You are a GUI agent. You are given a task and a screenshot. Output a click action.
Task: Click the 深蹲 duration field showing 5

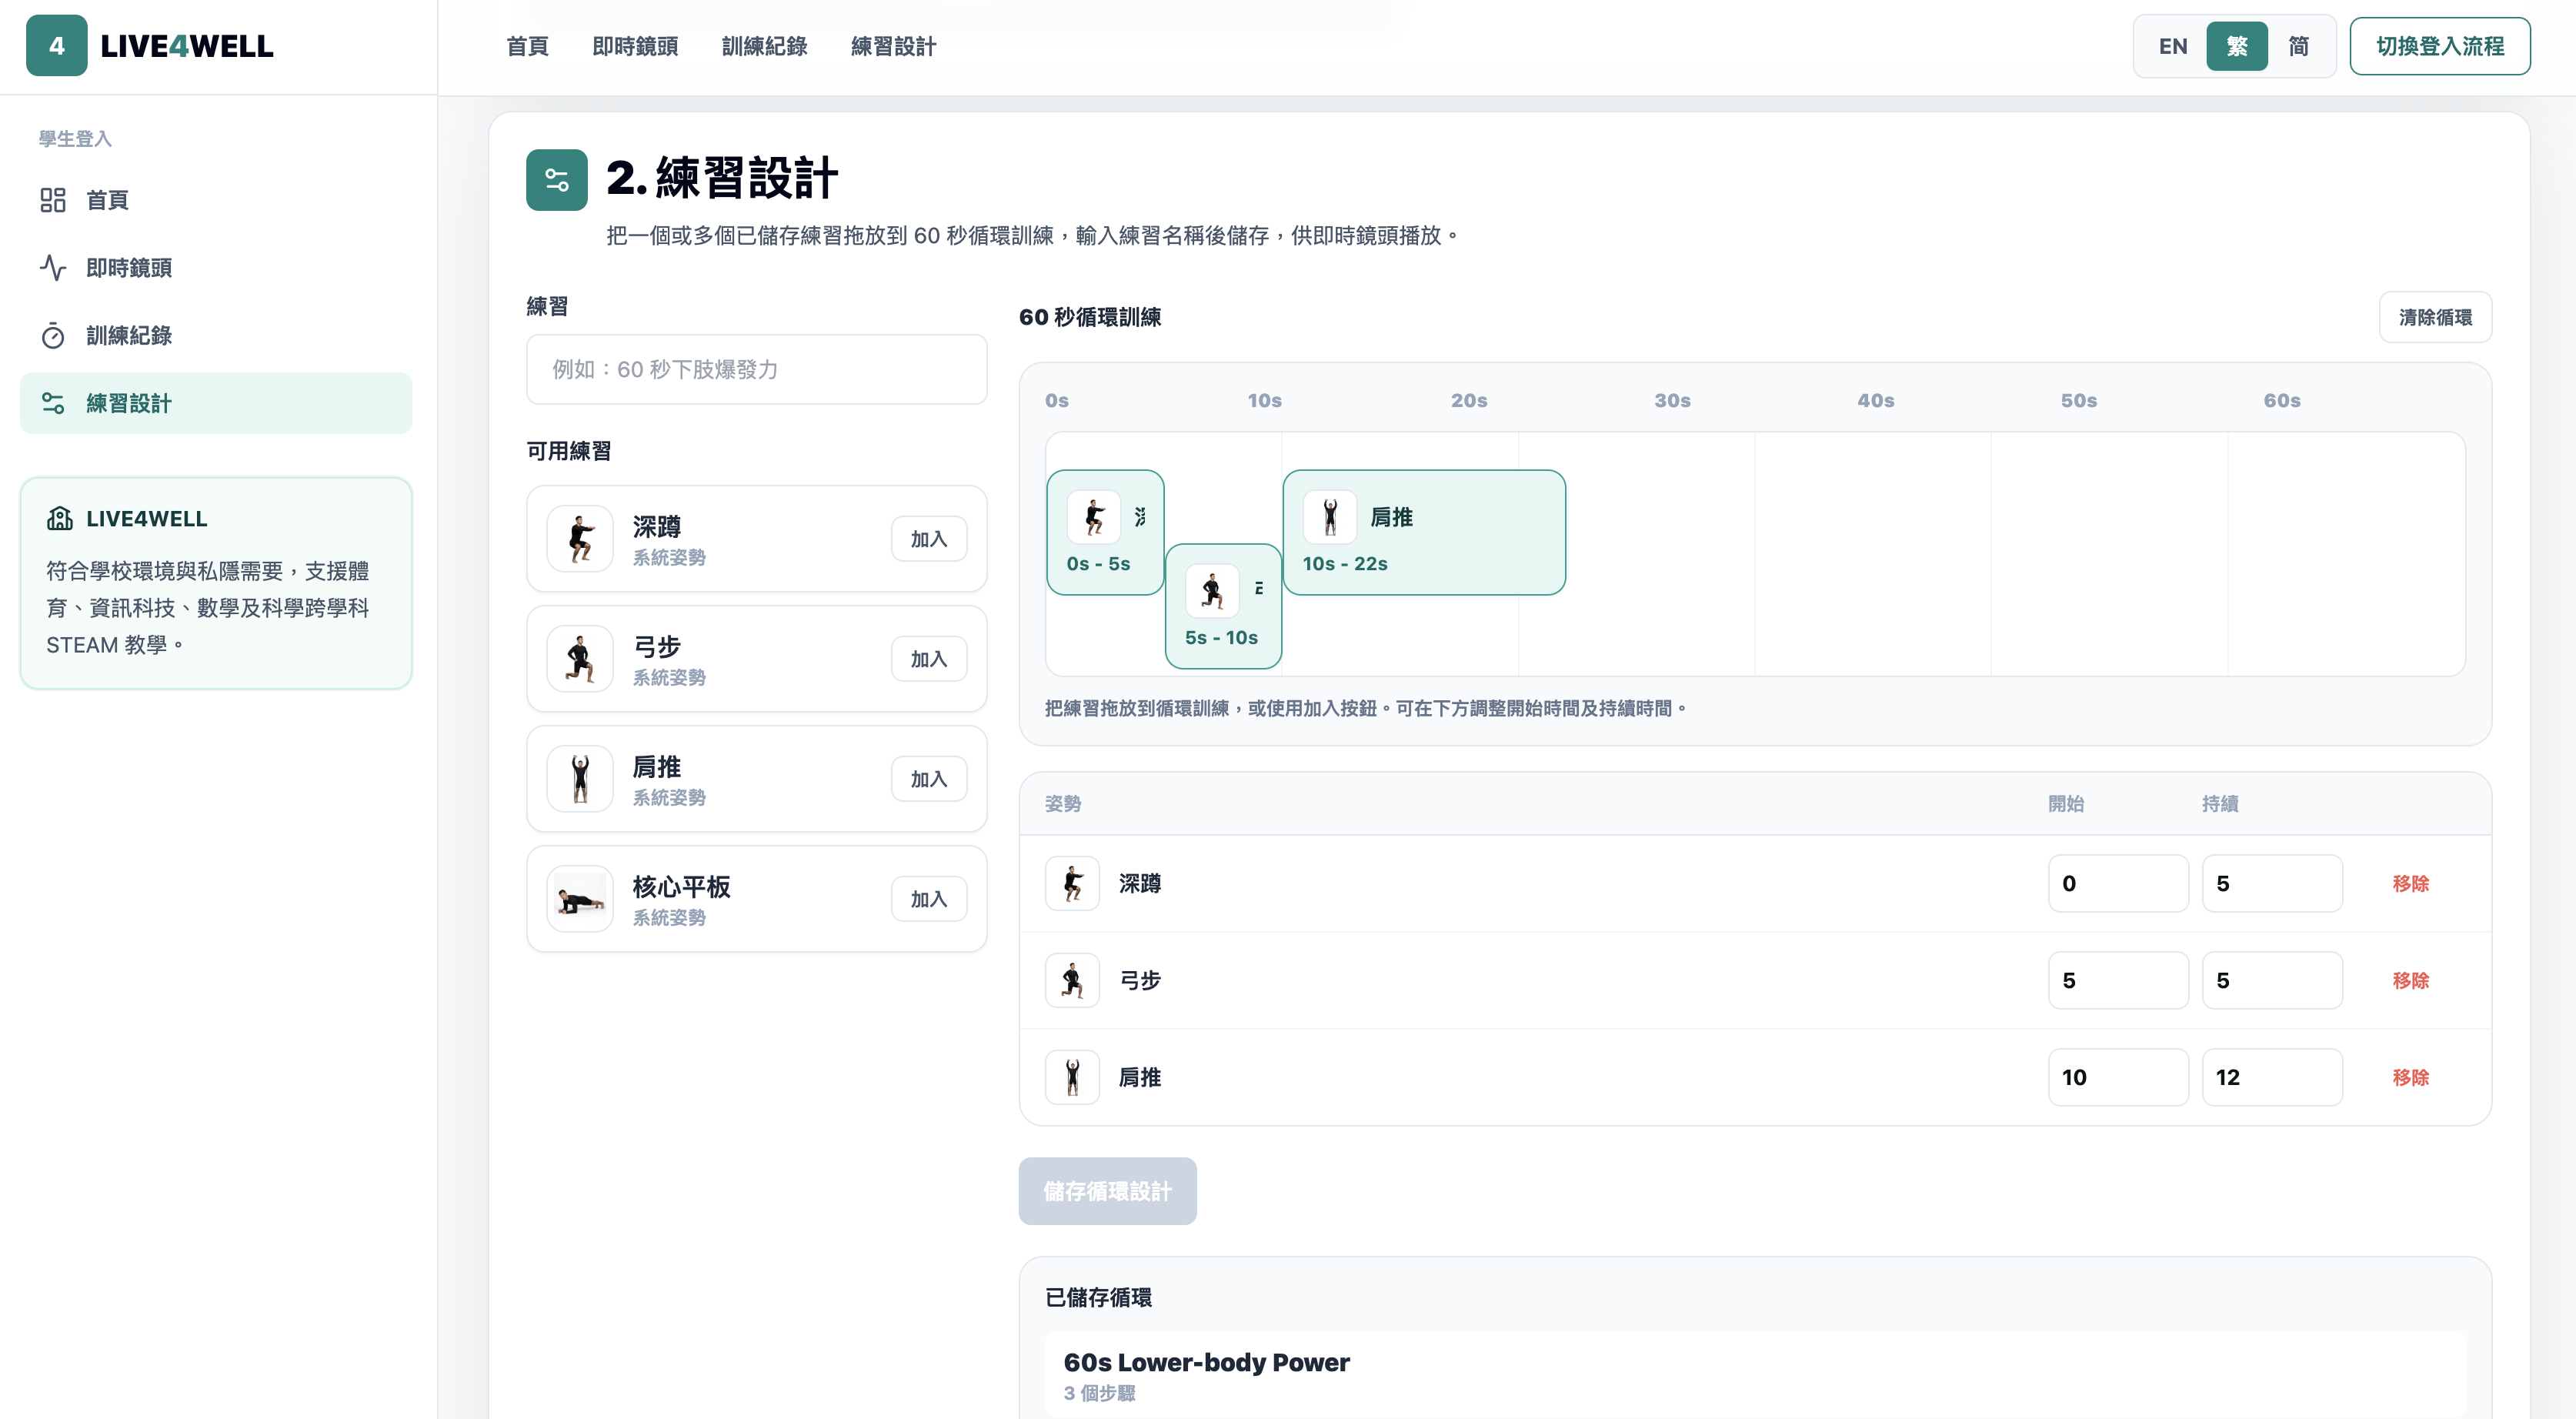coord(2272,884)
